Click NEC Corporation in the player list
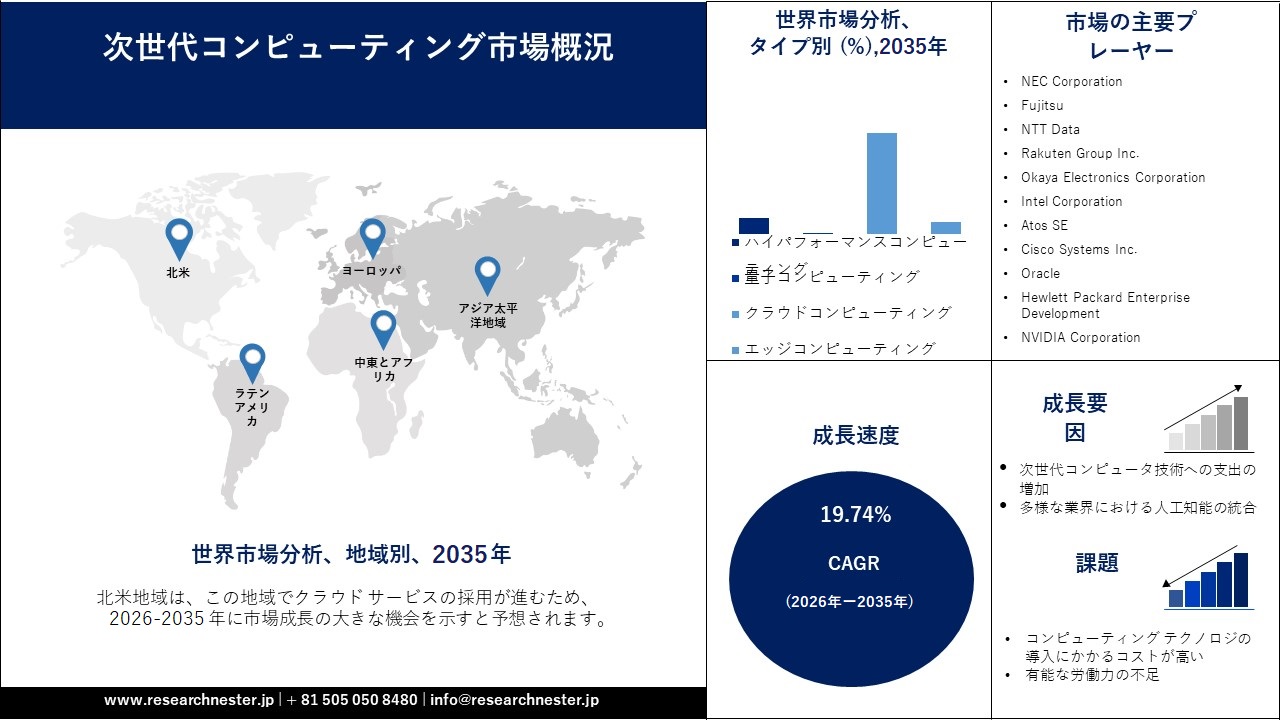The height and width of the screenshot is (720, 1280). coord(1071,81)
